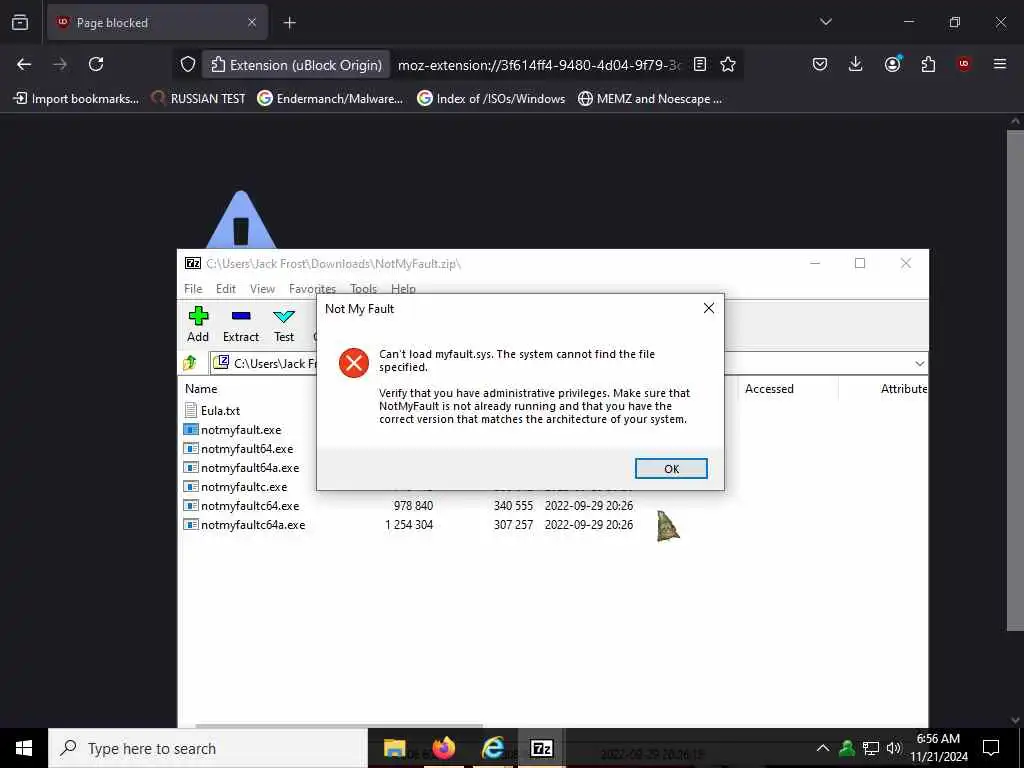
Task: Close the Not My Fault error dialog
Action: coord(709,308)
